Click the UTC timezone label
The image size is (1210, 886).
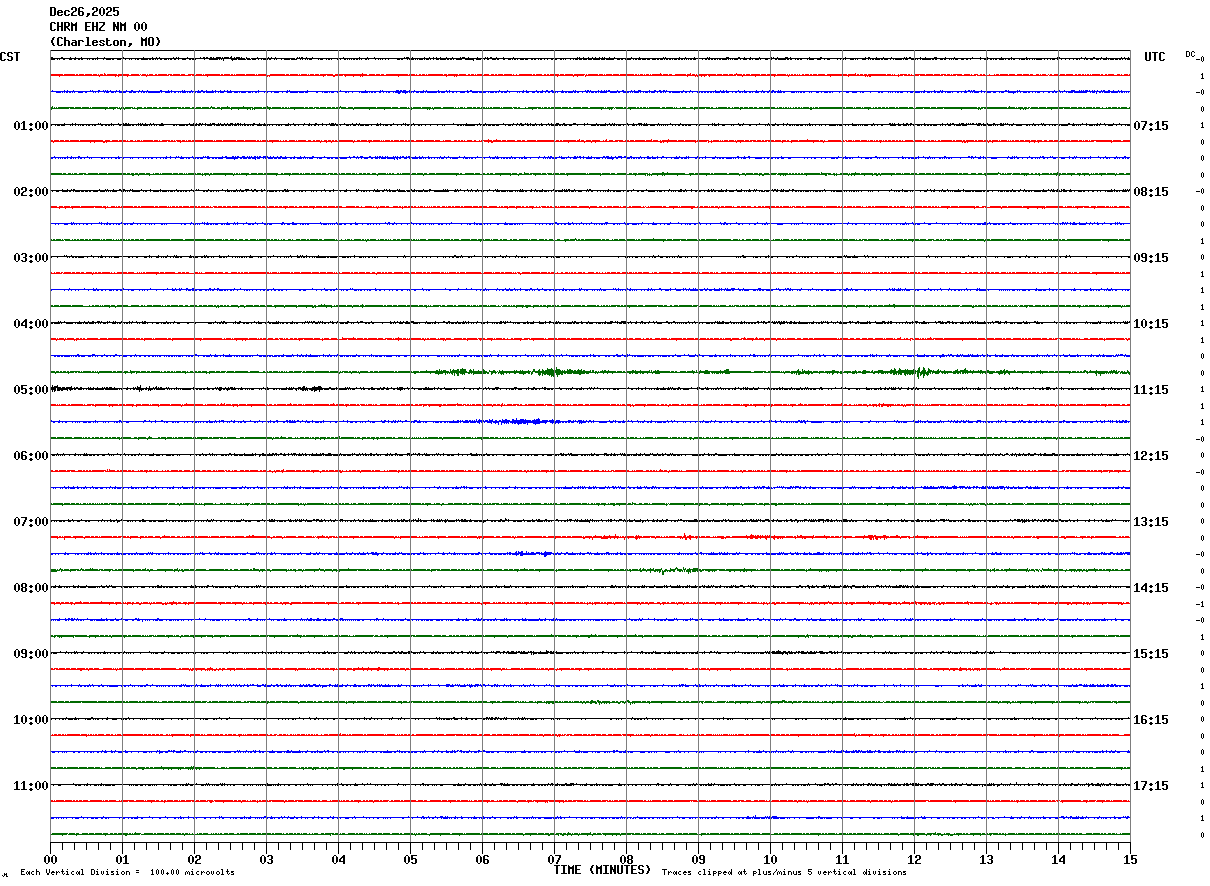tap(1155, 57)
